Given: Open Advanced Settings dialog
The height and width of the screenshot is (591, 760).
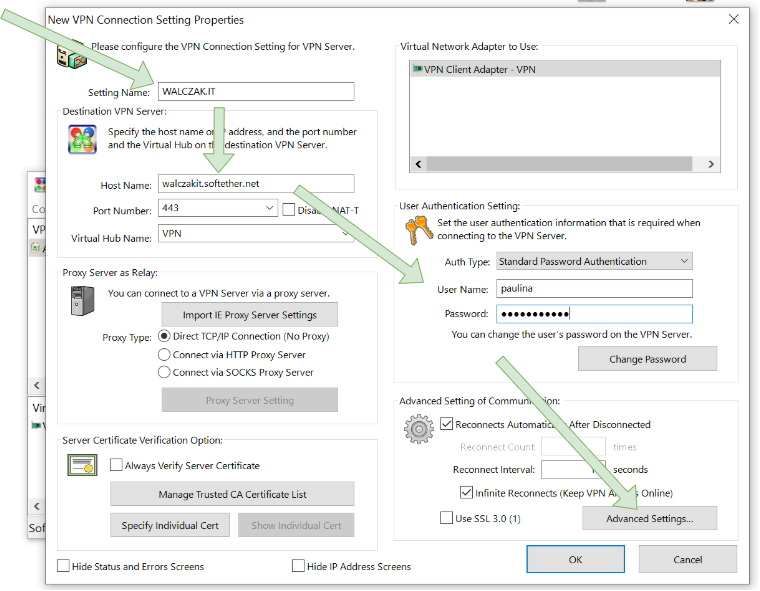Looking at the screenshot, I should [649, 518].
